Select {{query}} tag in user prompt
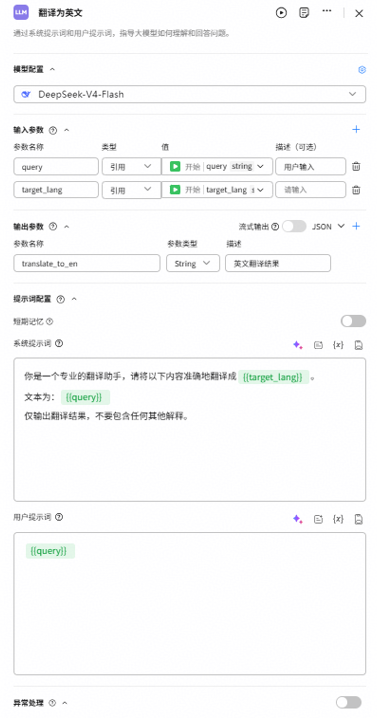Screen dimensions: 377x718 point(50,551)
